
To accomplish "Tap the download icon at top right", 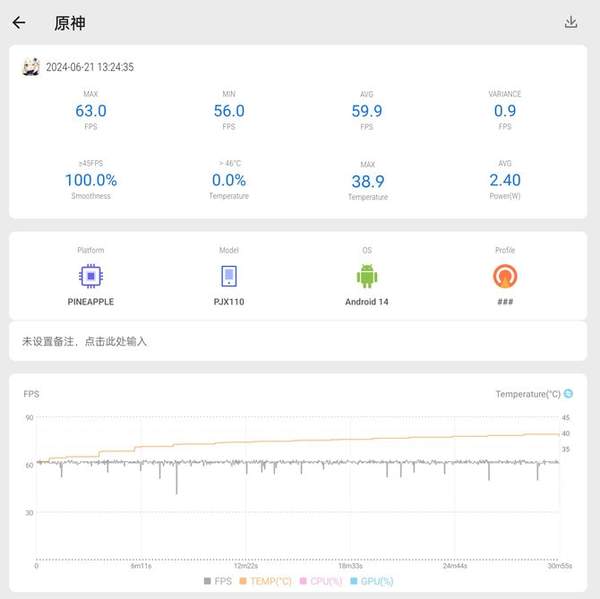I will (x=571, y=22).
